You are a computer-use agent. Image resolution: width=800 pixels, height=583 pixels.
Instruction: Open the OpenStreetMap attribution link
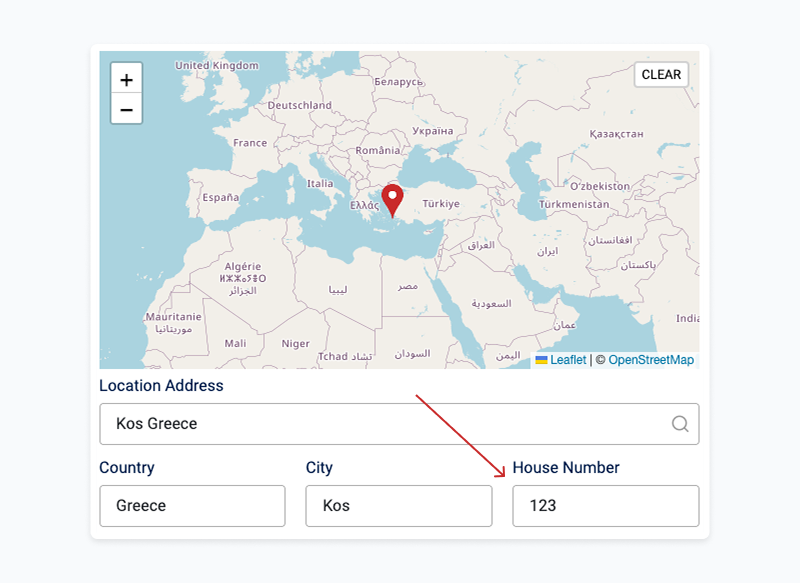pyautogui.click(x=650, y=360)
